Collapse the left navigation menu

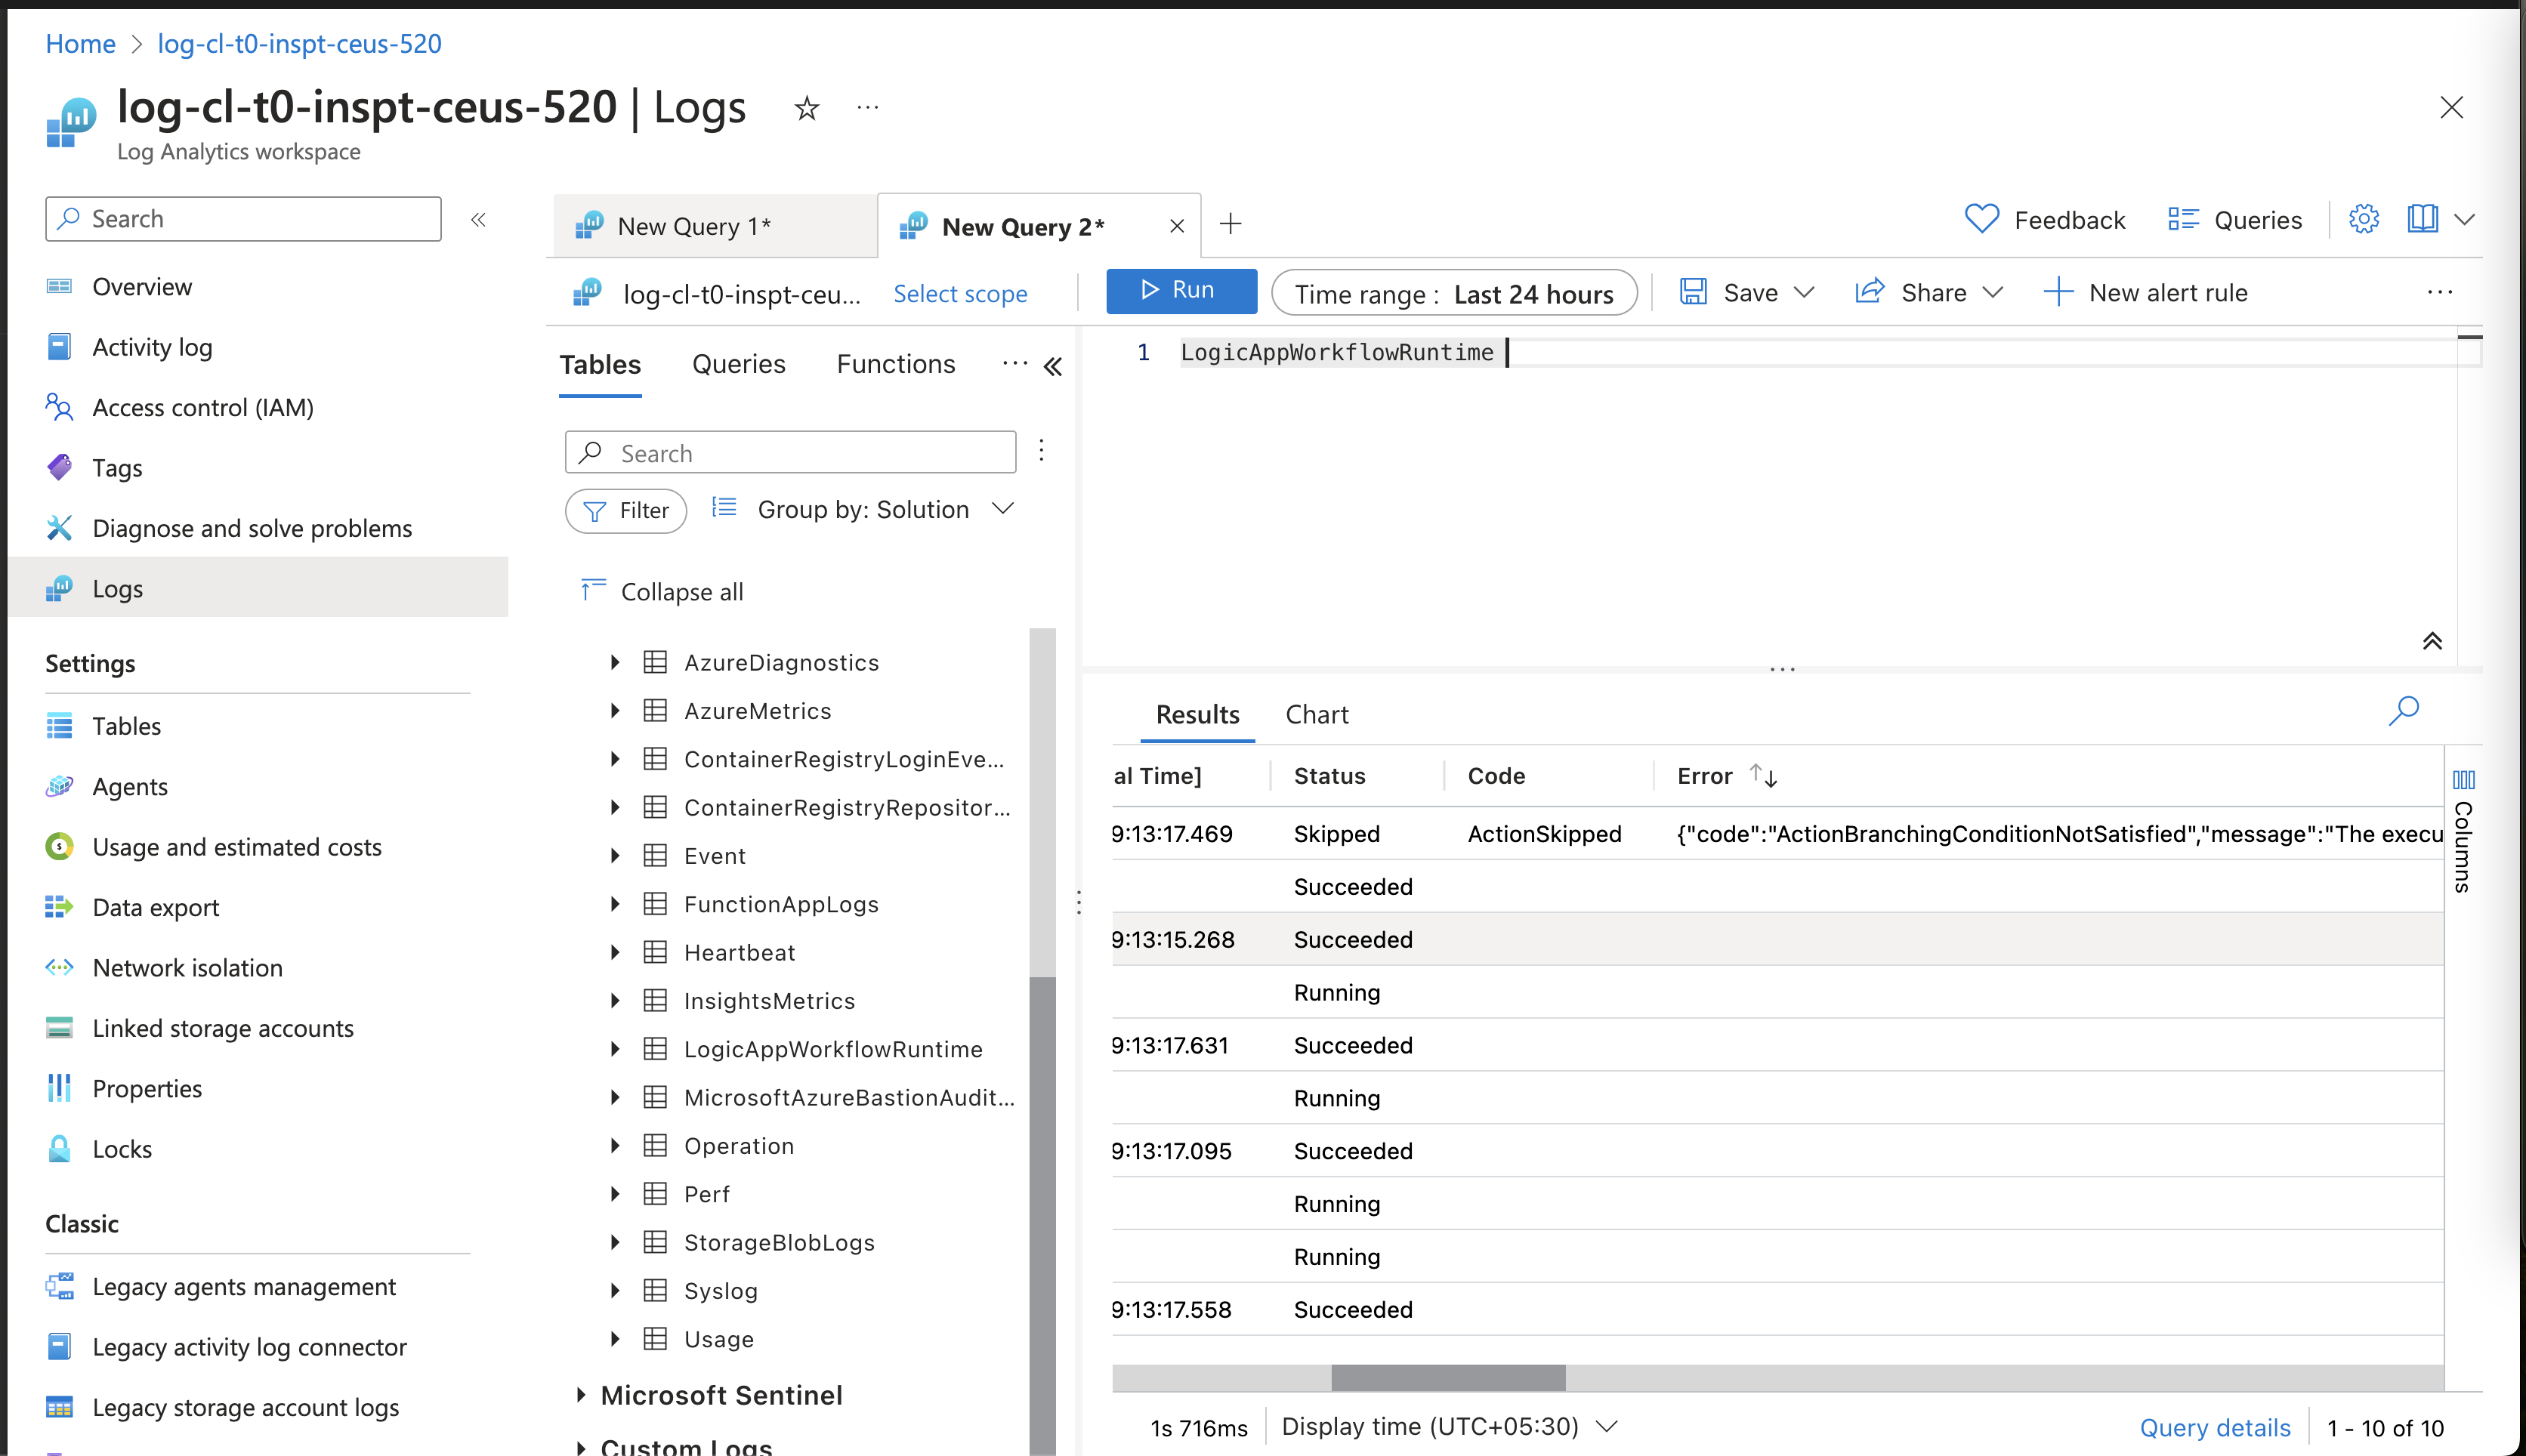click(x=479, y=219)
